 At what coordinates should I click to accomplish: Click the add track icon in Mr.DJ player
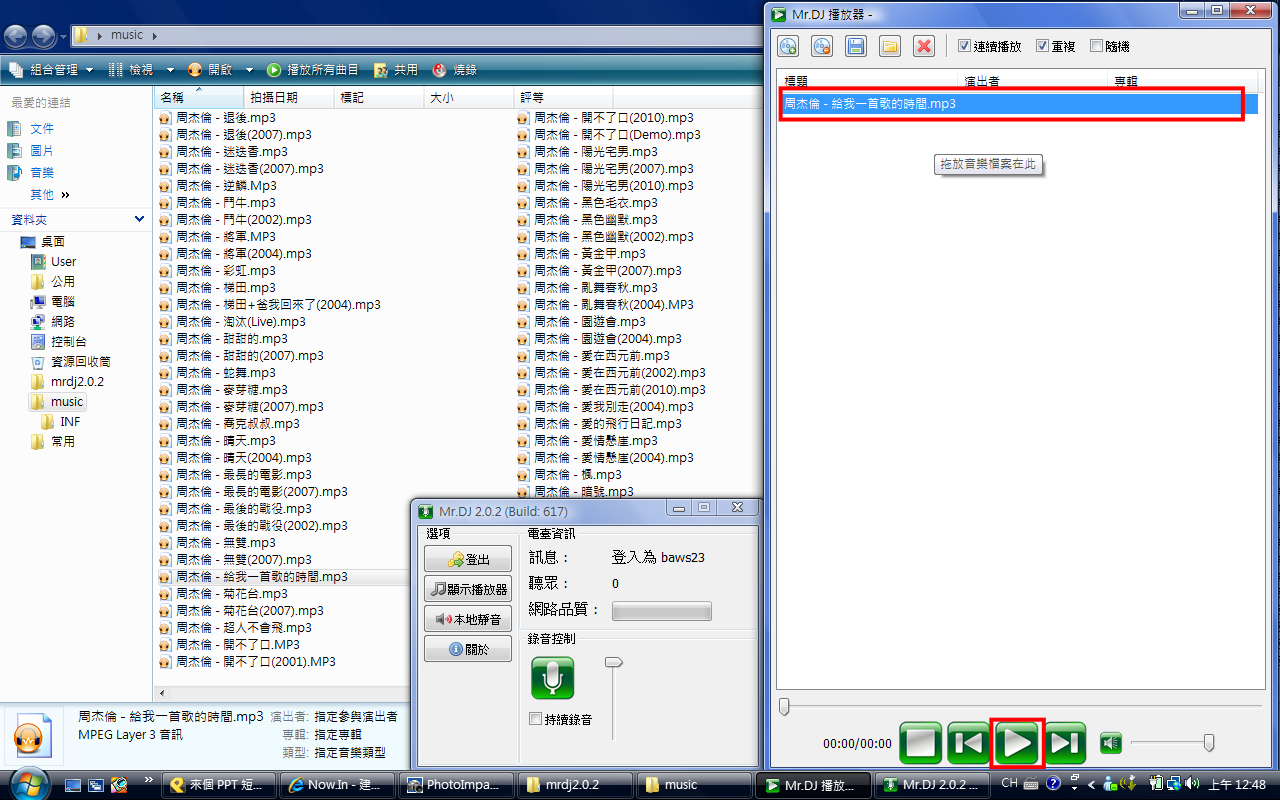click(788, 46)
